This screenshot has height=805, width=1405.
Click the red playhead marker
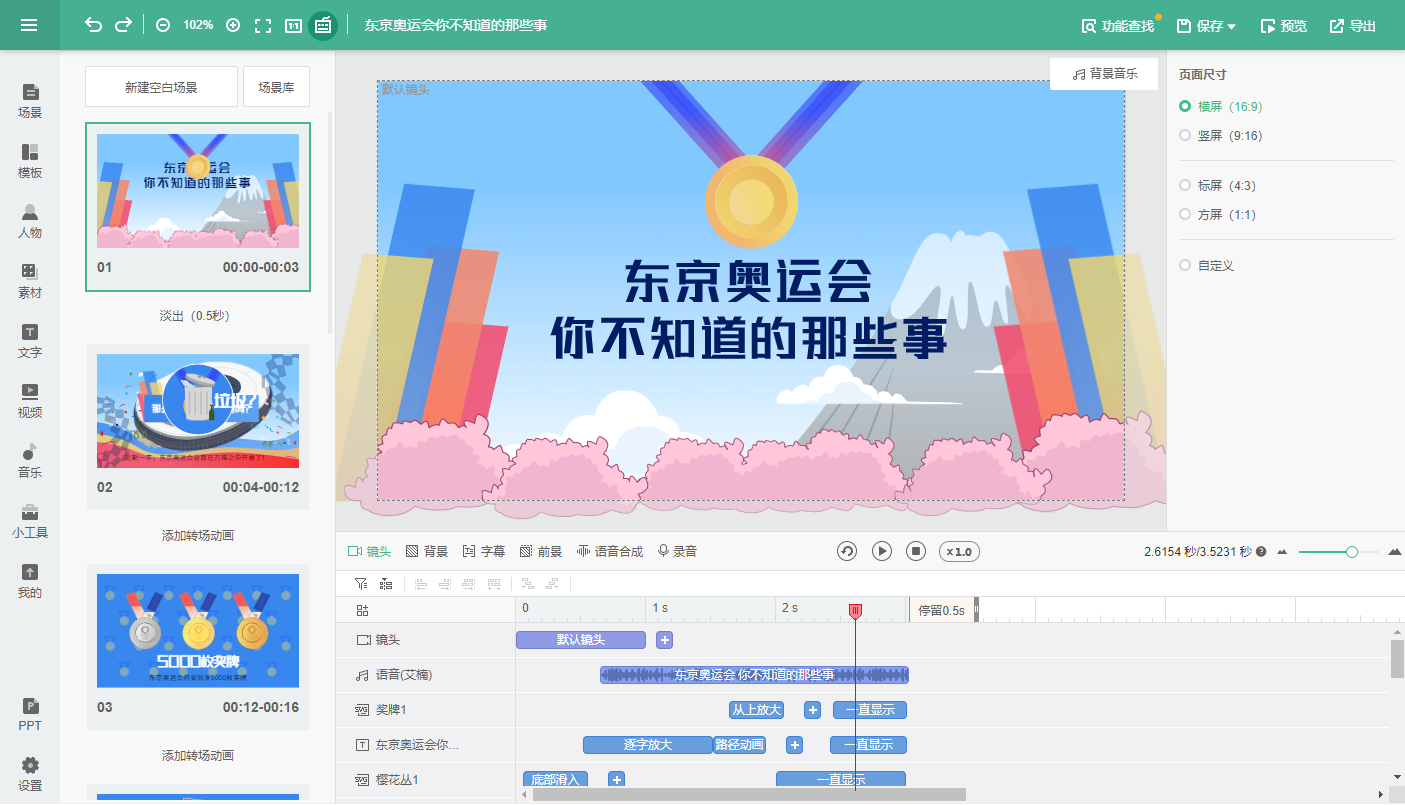[x=855, y=610]
